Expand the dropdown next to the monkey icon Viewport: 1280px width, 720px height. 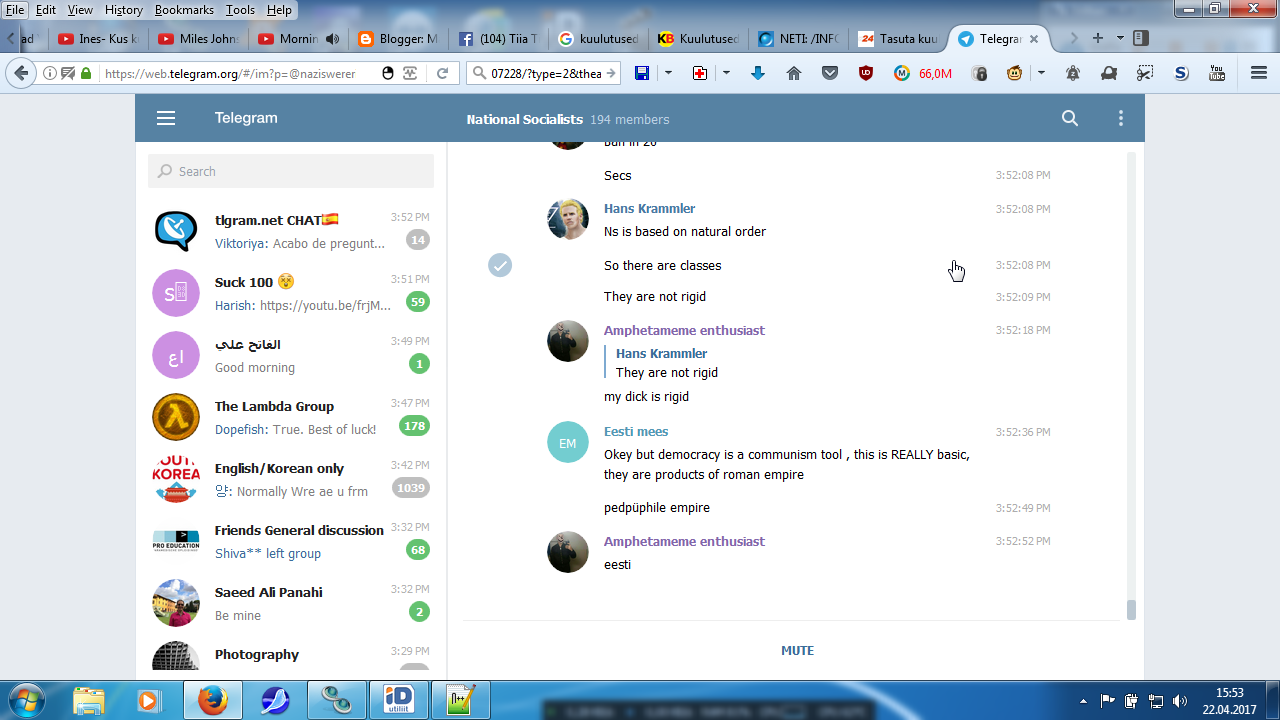(1041, 73)
